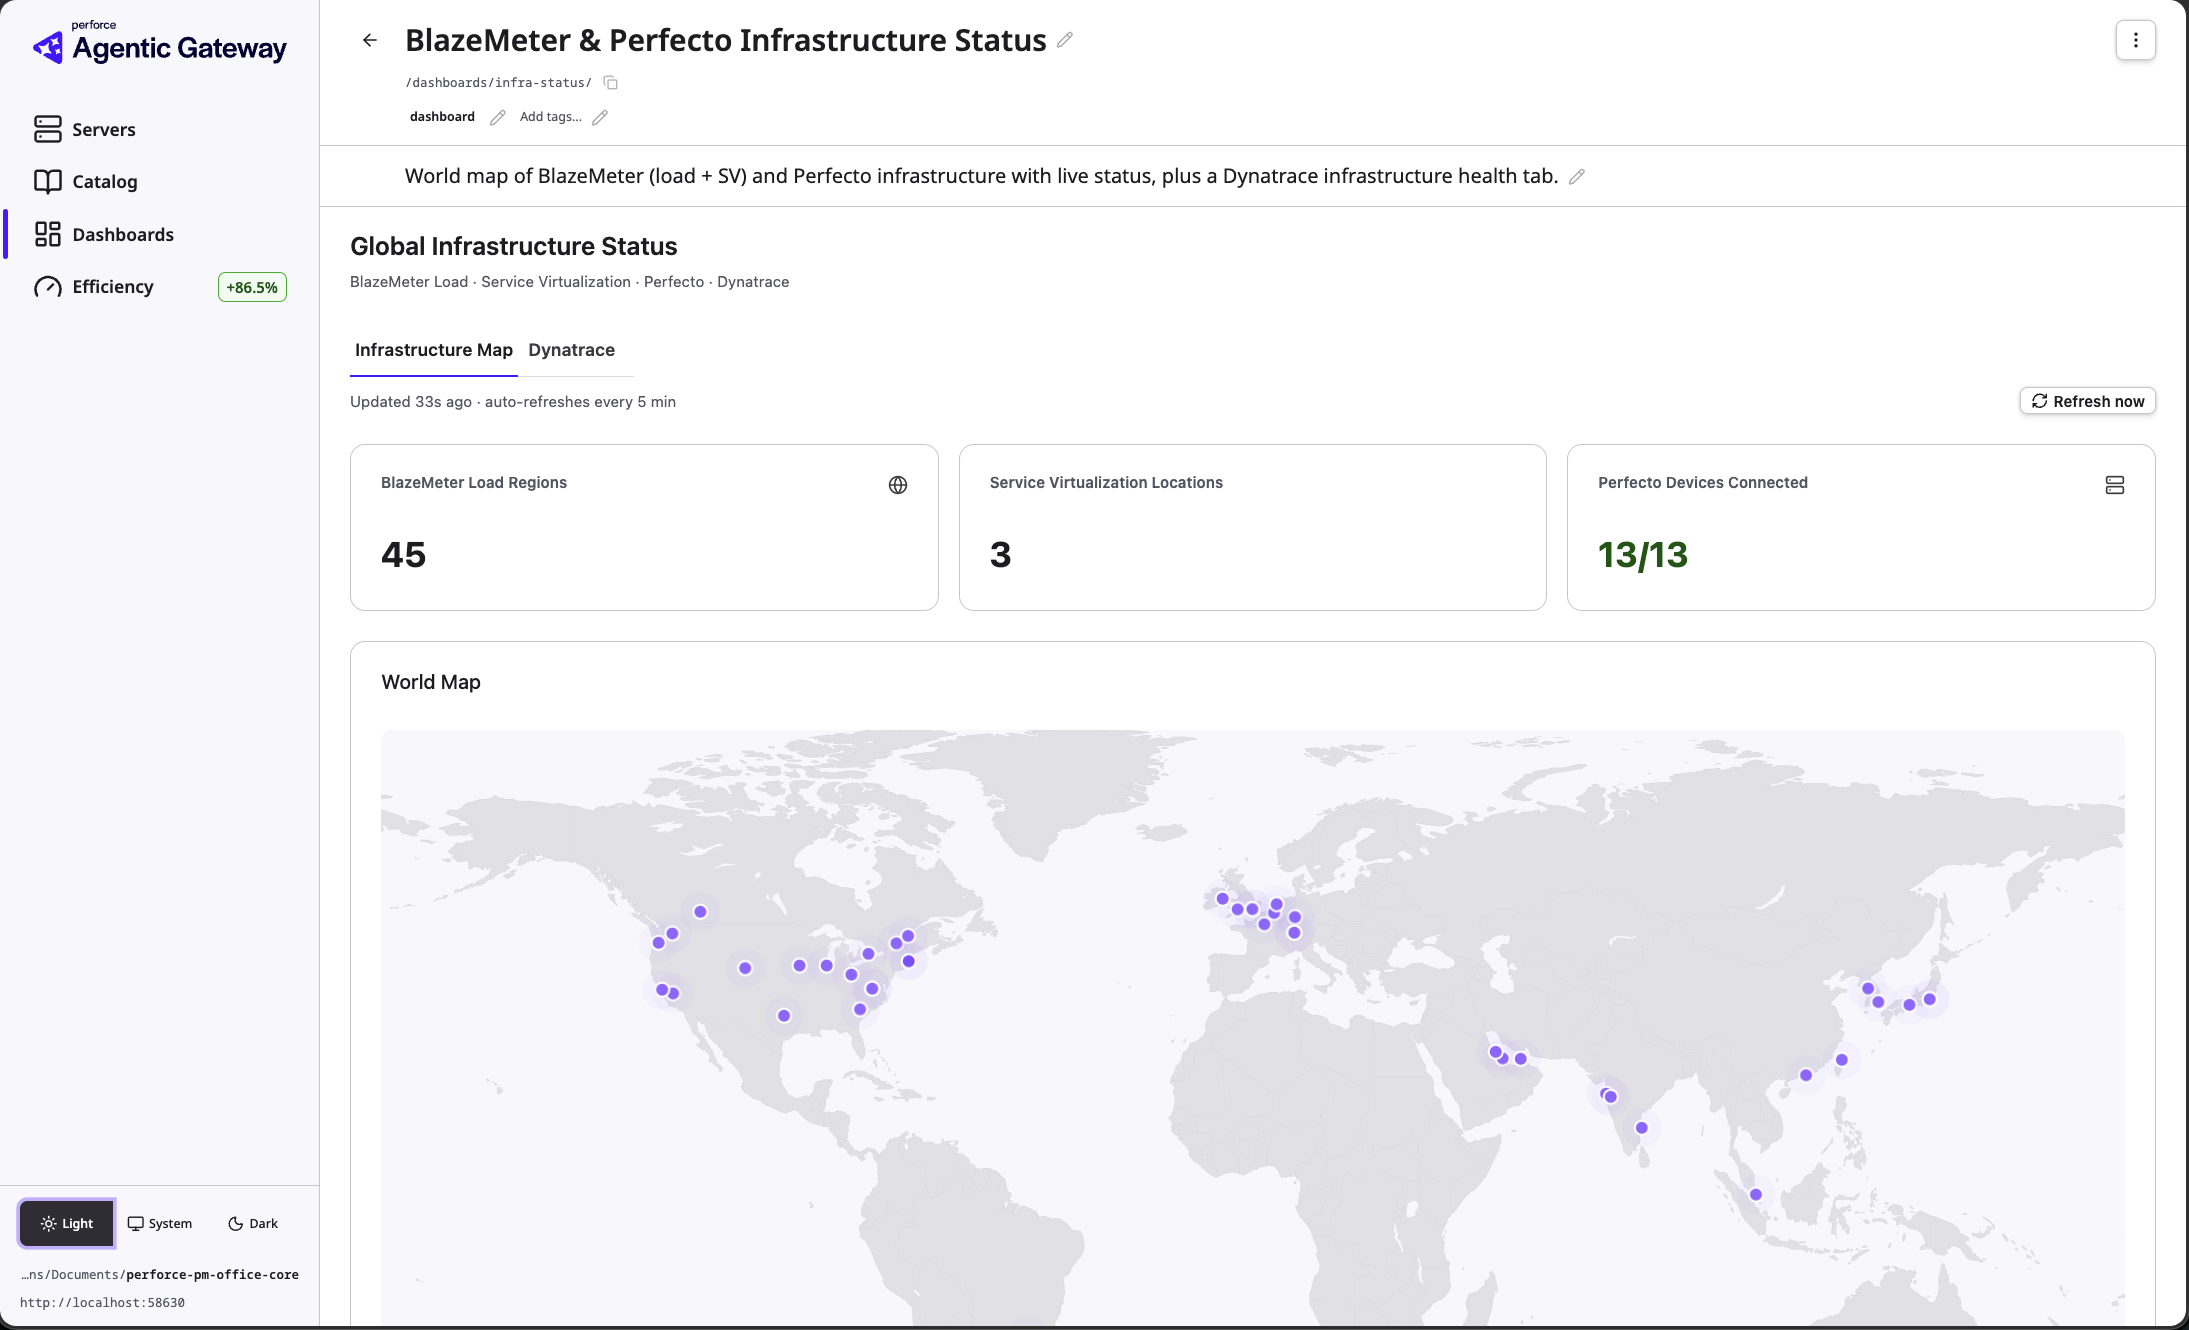Edit the dashboard title with pencil icon
2189x1330 pixels.
click(x=1065, y=40)
